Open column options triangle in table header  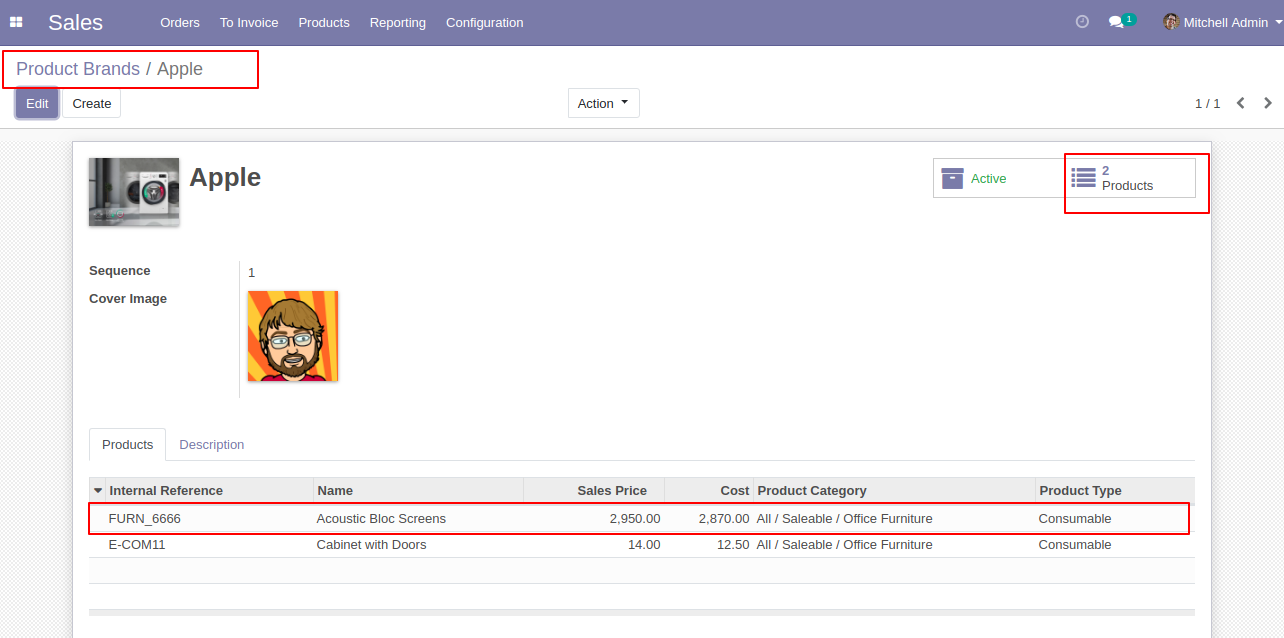point(97,490)
